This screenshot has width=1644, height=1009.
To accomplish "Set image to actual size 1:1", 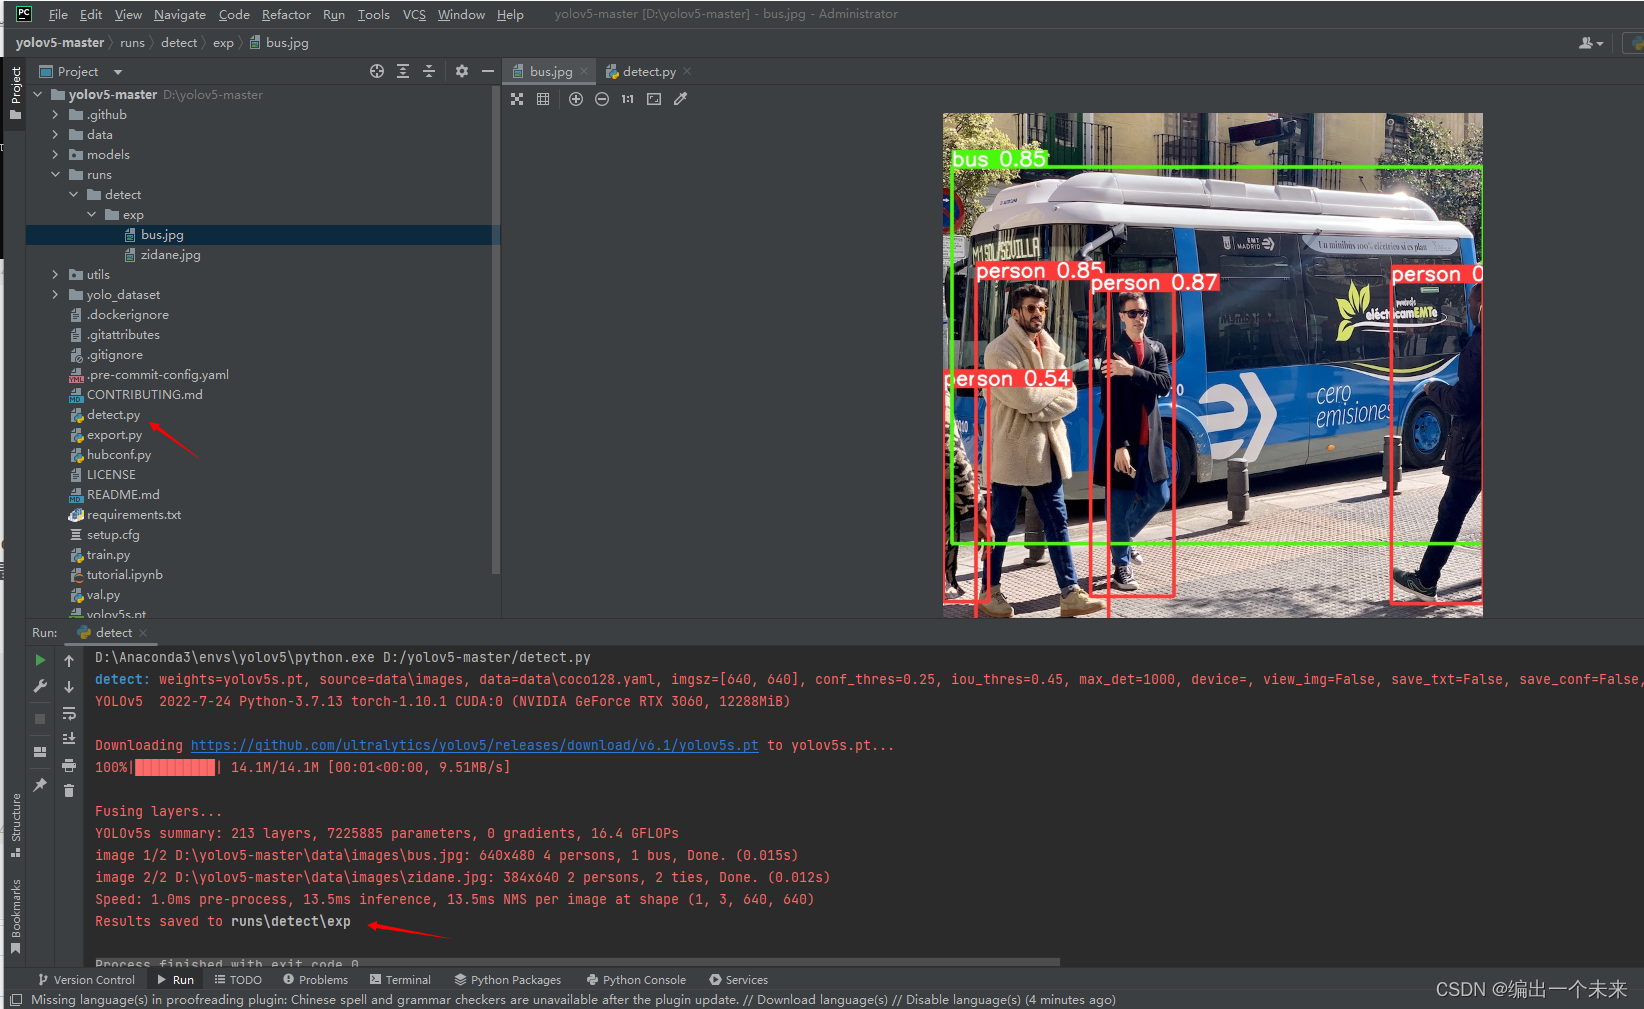I will click(x=628, y=99).
